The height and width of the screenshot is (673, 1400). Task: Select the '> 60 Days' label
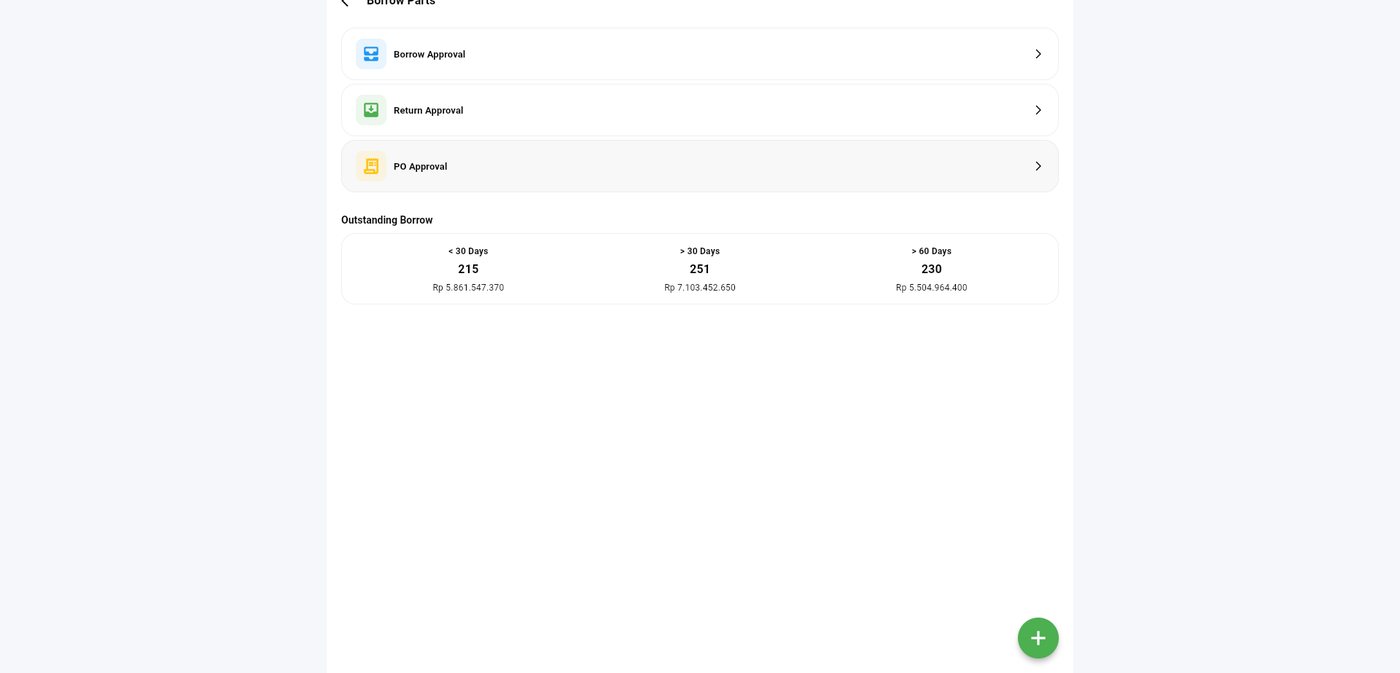click(x=931, y=251)
